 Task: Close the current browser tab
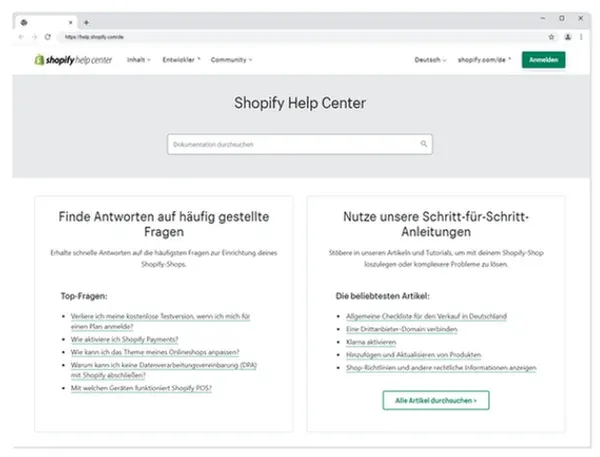(70, 23)
